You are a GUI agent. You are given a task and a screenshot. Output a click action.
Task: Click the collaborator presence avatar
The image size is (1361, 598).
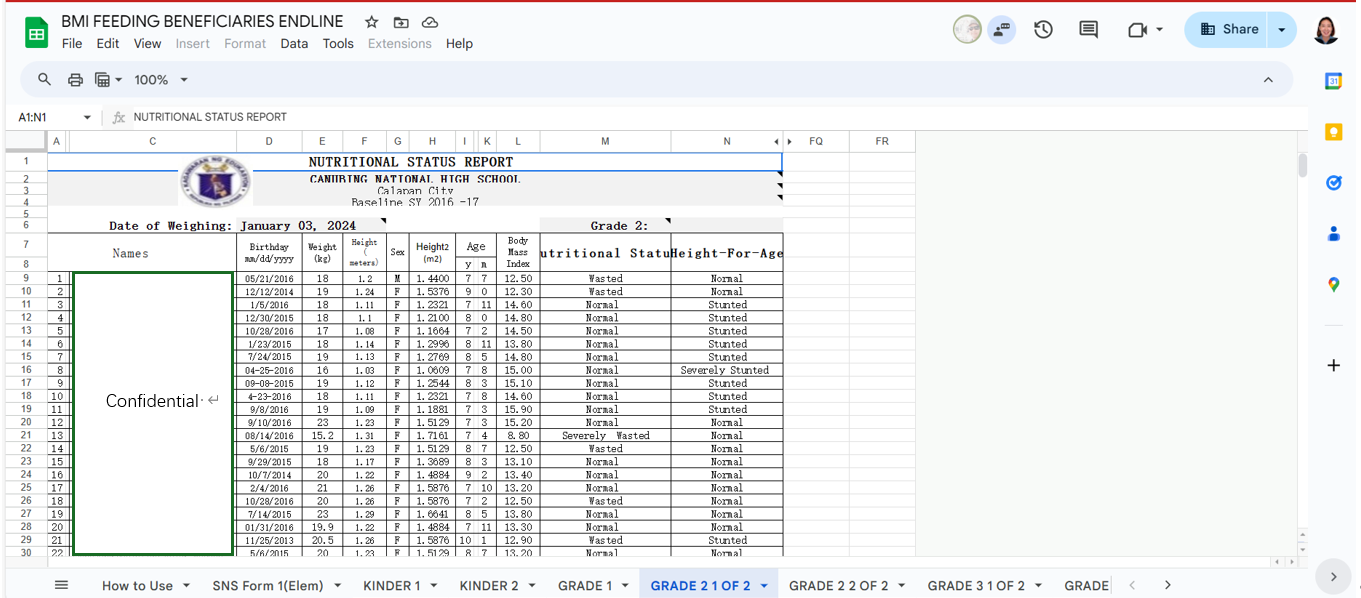click(x=967, y=30)
